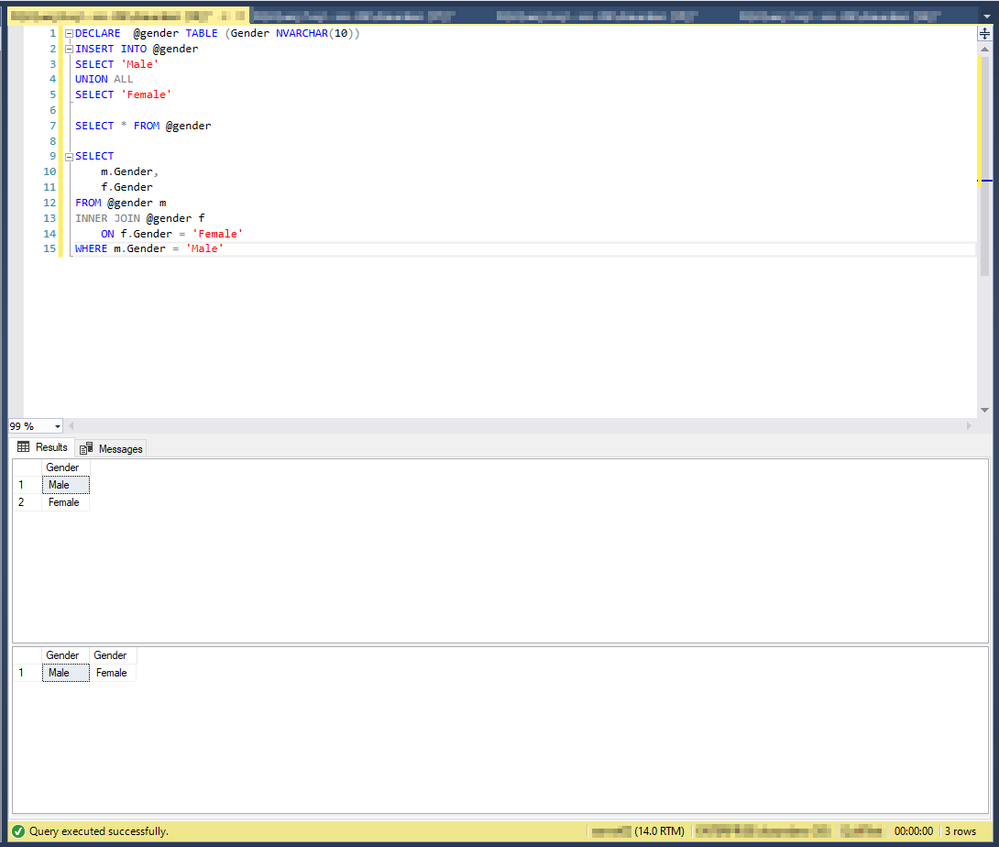Collapse the SELECT block on line 9

68,156
